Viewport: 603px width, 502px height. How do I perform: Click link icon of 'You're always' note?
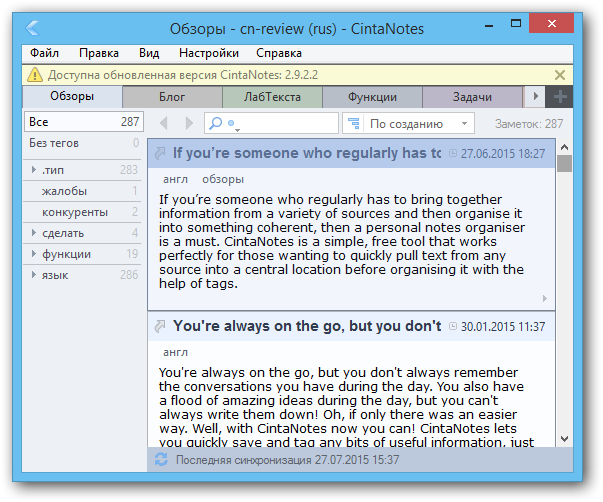pos(160,326)
